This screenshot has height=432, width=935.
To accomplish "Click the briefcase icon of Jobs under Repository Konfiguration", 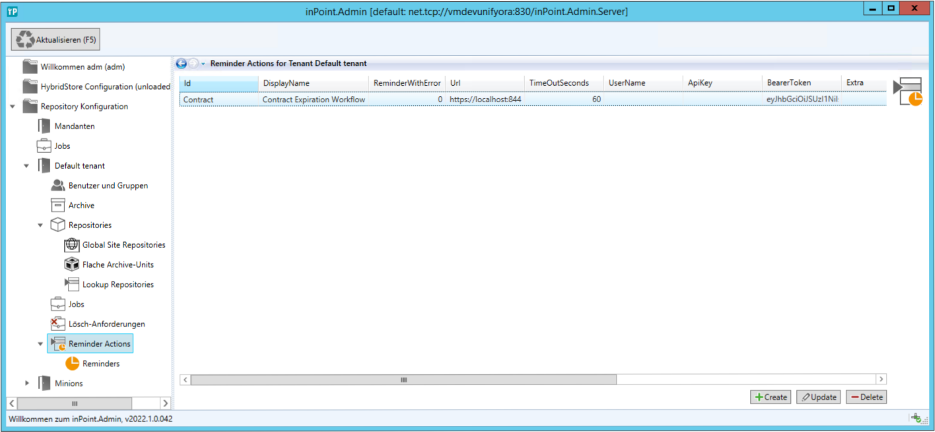I will click(x=44, y=146).
